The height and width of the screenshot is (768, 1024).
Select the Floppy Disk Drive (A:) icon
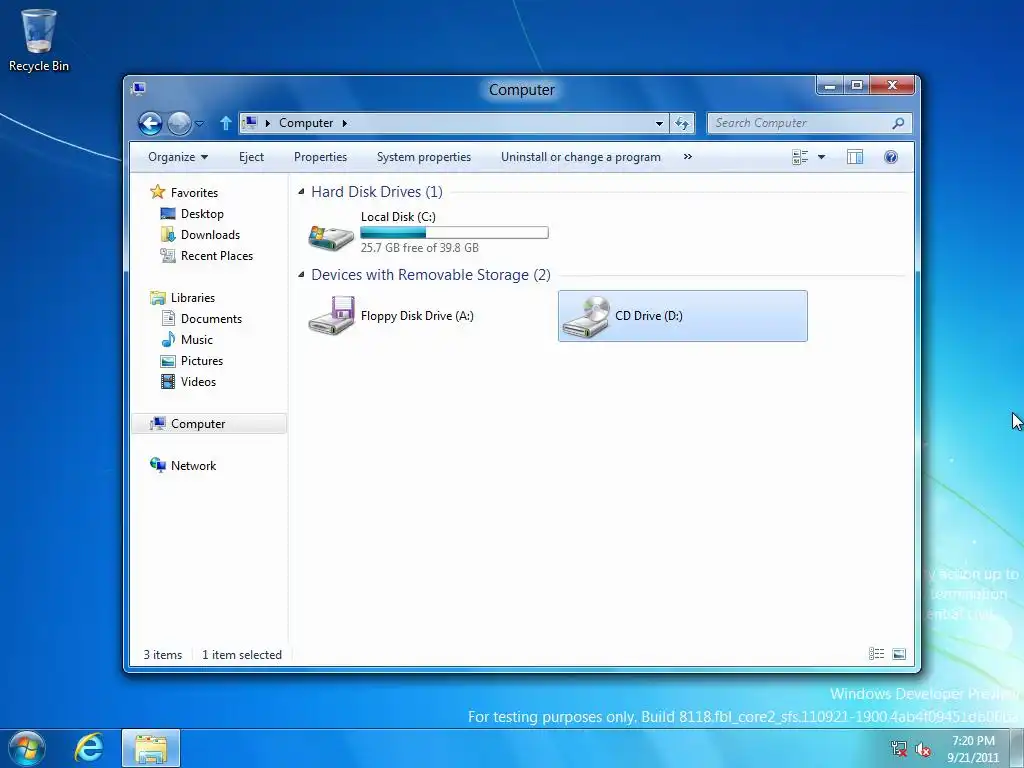(x=331, y=316)
